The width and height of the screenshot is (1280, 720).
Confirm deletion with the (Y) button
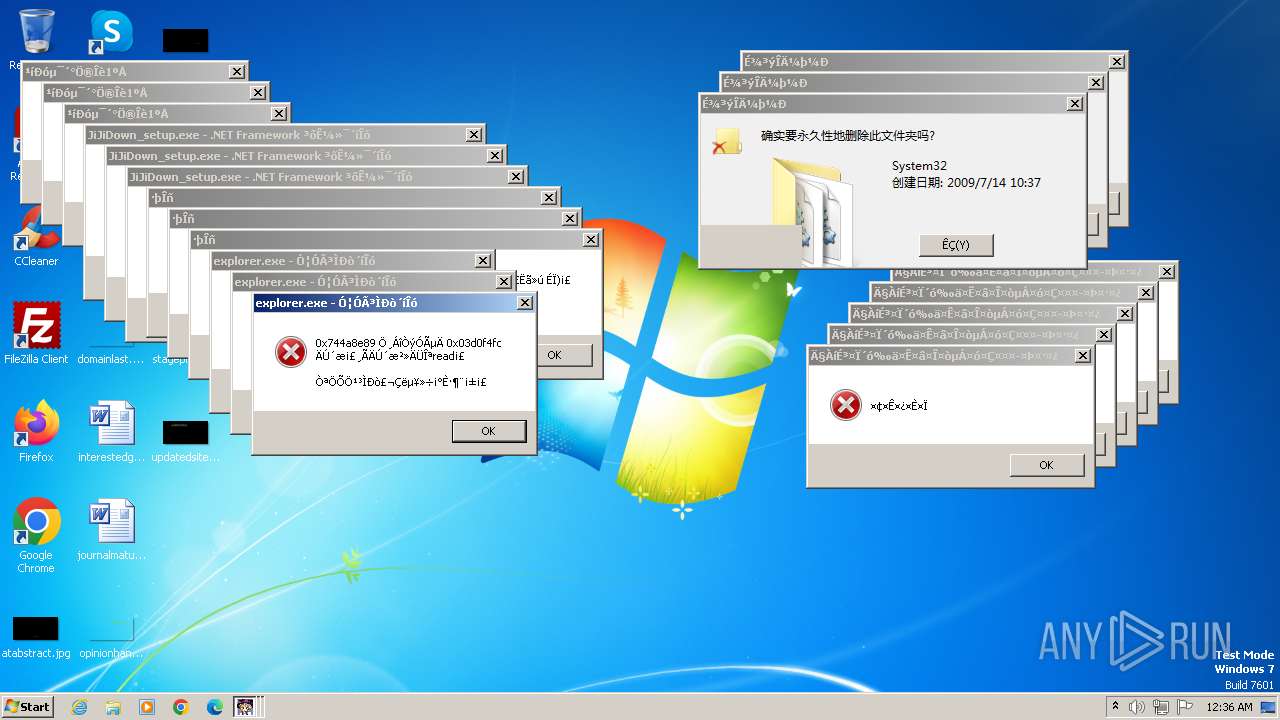[956, 245]
